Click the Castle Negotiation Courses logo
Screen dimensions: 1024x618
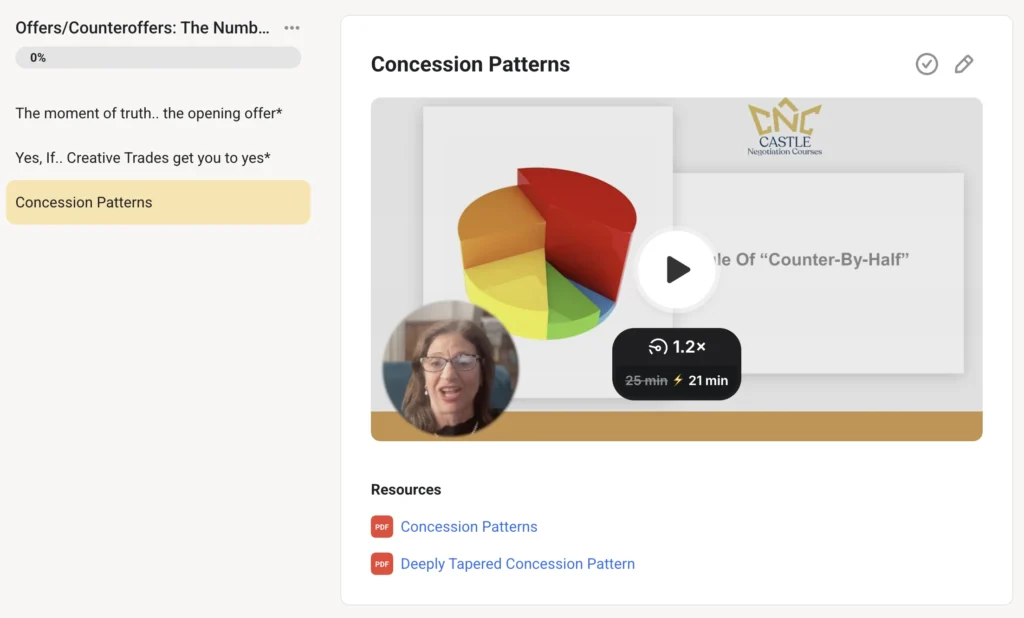785,128
